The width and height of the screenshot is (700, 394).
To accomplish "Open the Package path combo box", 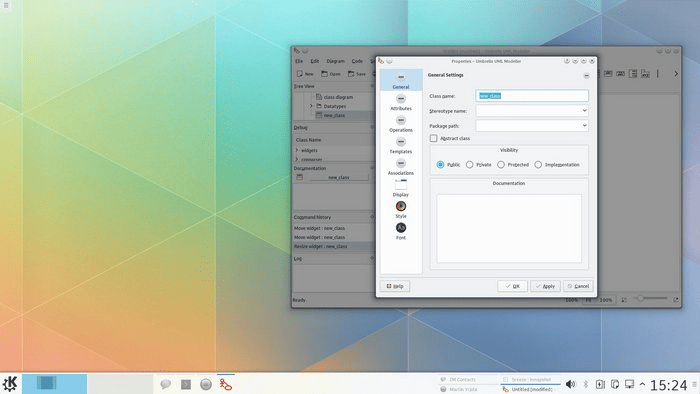I will [x=532, y=126].
